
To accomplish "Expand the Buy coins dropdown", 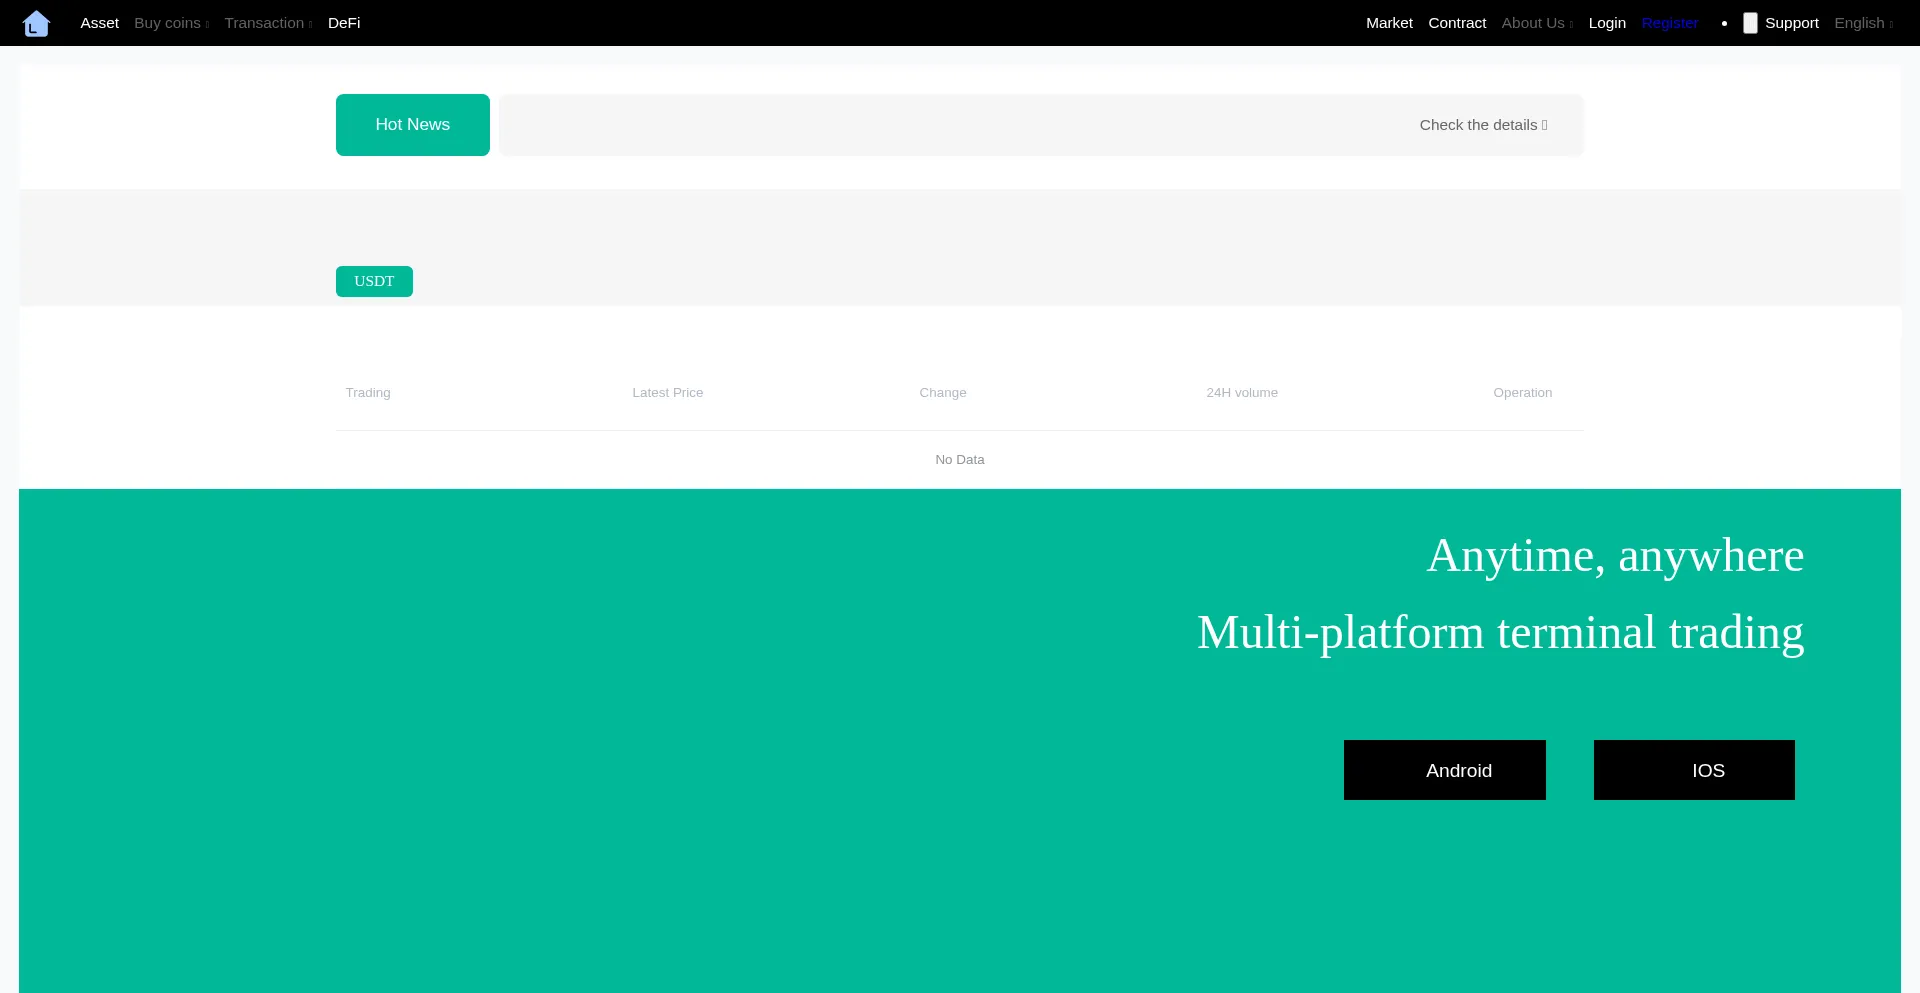I will click(171, 23).
